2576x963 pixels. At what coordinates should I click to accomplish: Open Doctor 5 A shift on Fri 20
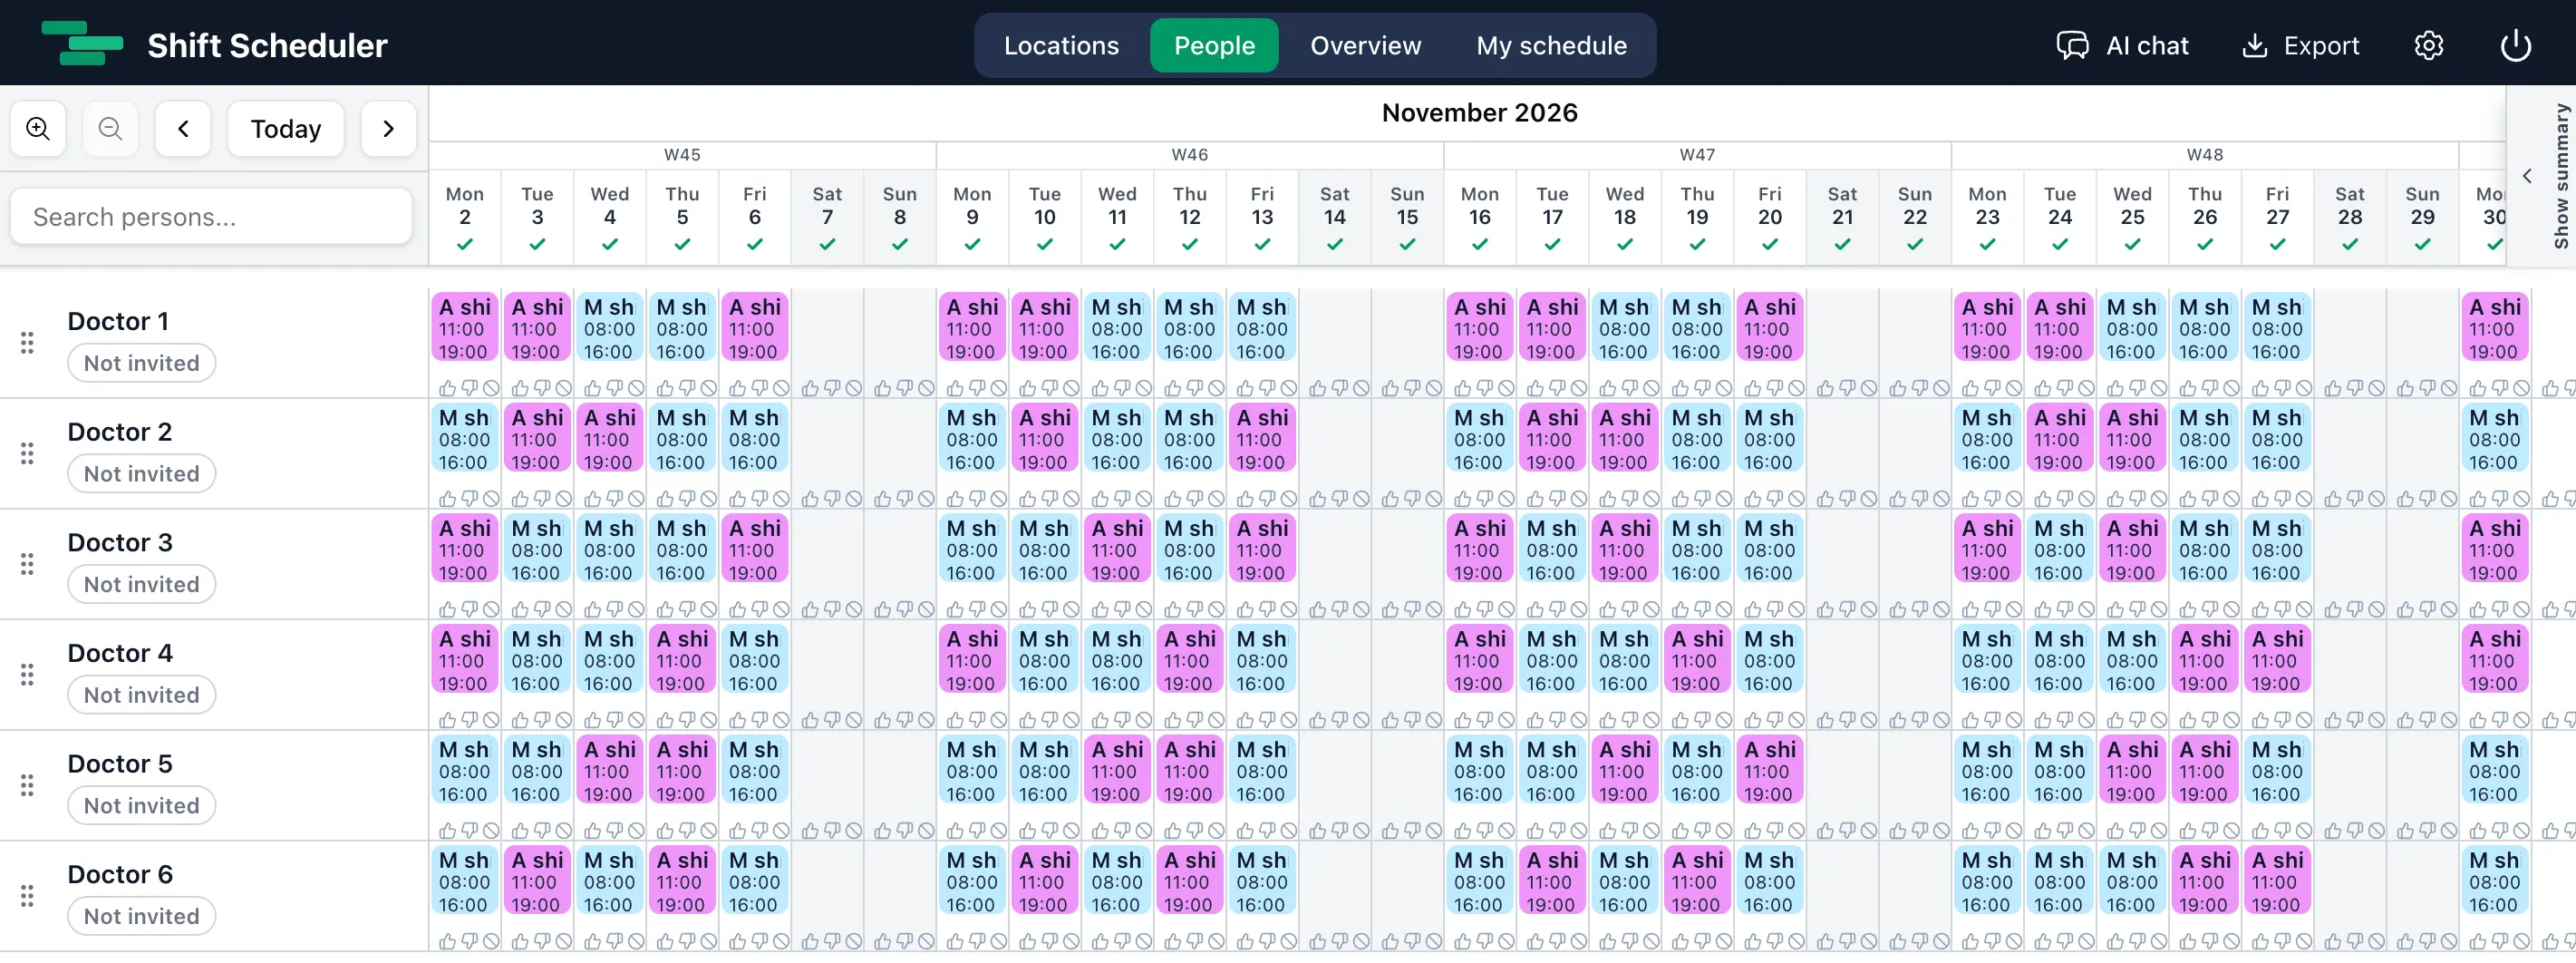[1770, 770]
